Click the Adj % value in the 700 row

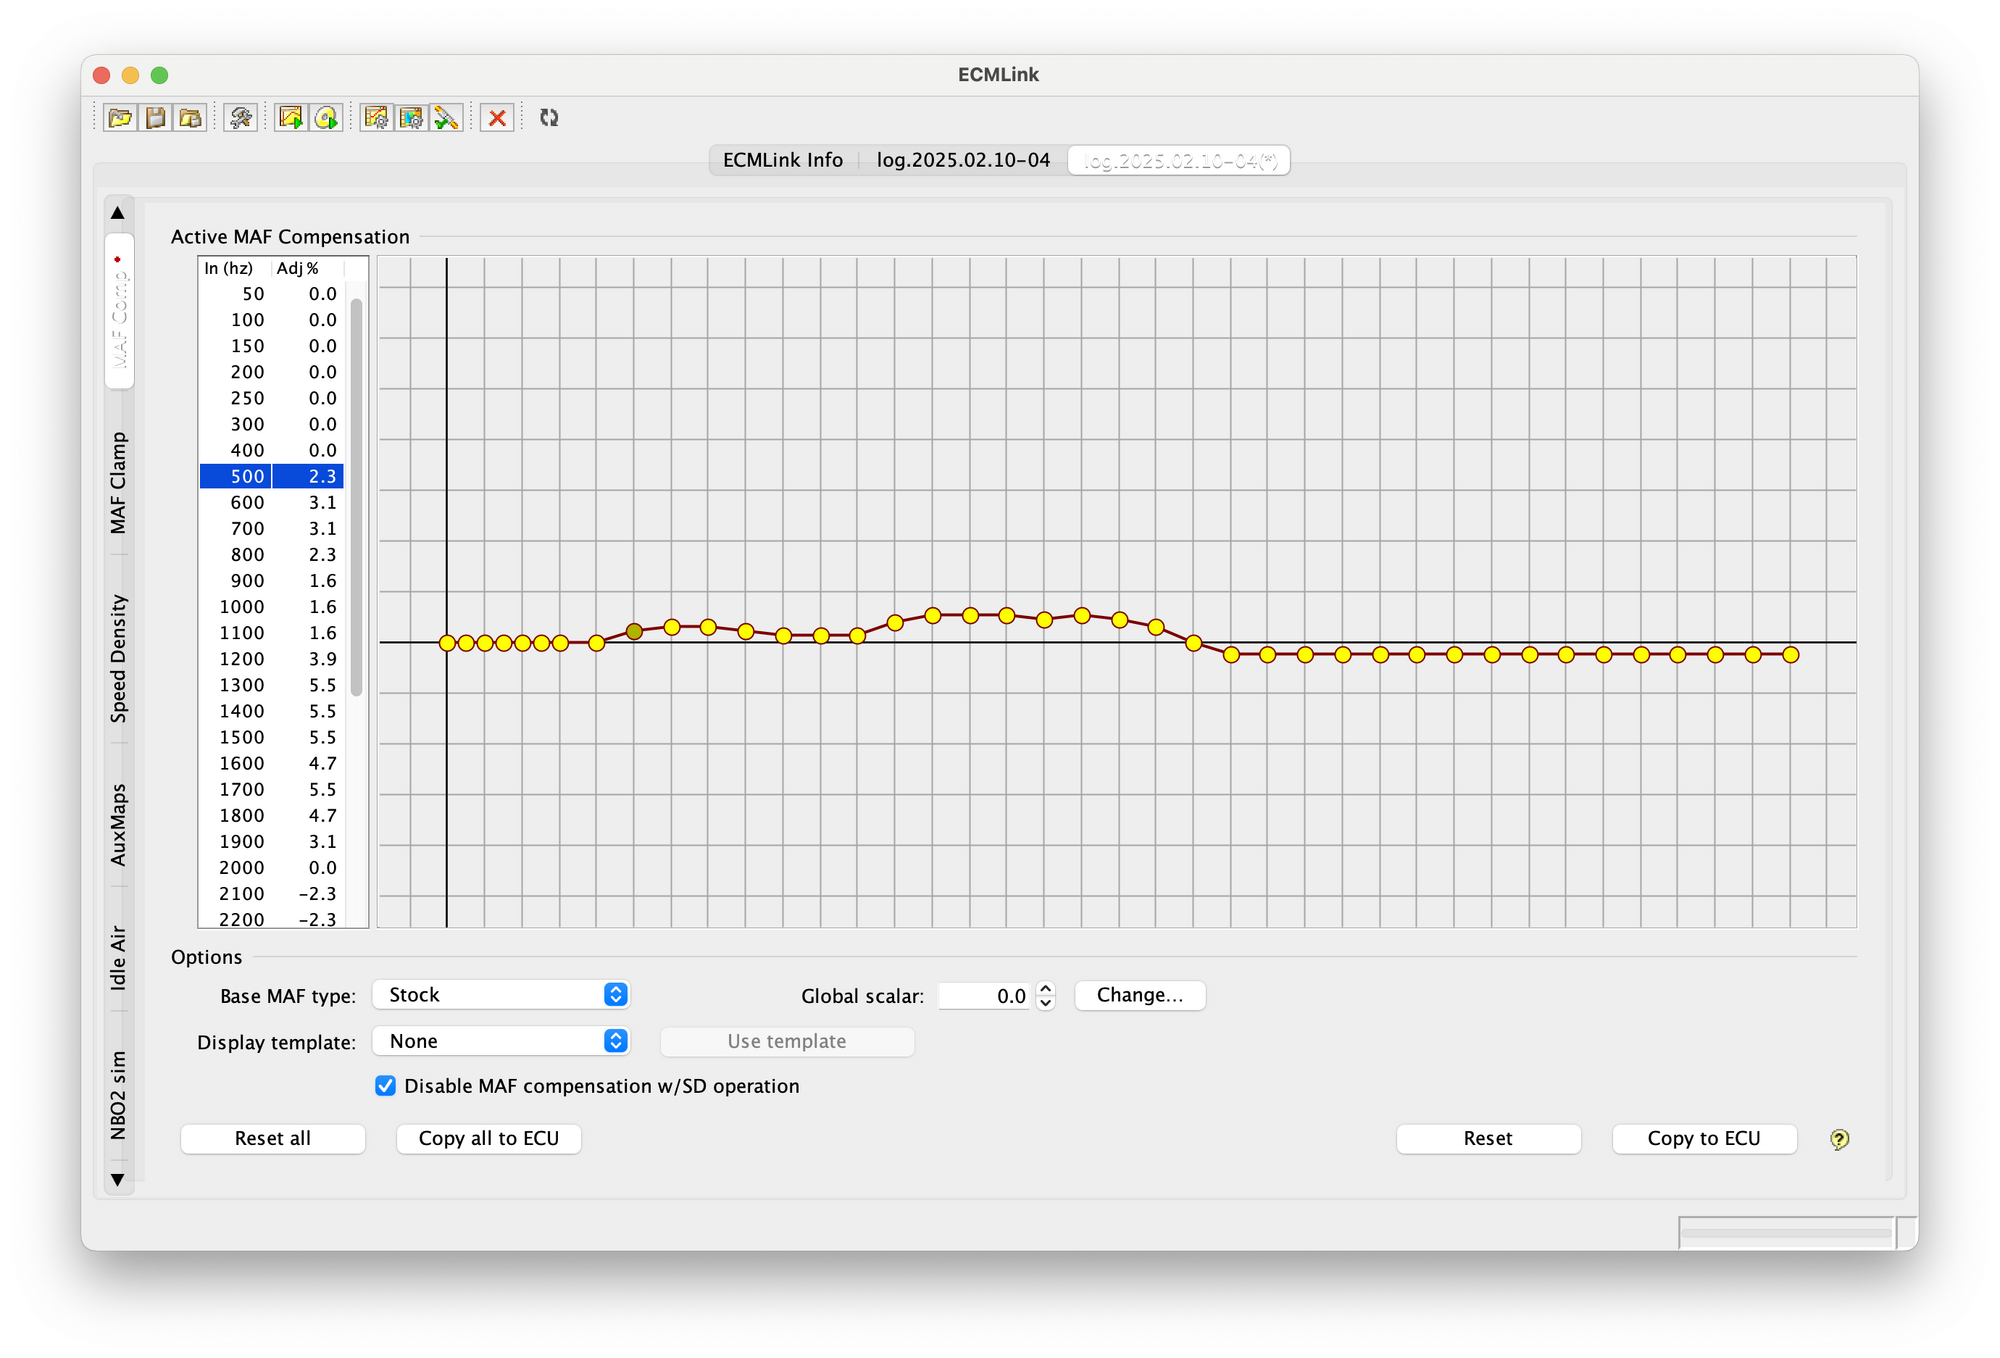(308, 529)
